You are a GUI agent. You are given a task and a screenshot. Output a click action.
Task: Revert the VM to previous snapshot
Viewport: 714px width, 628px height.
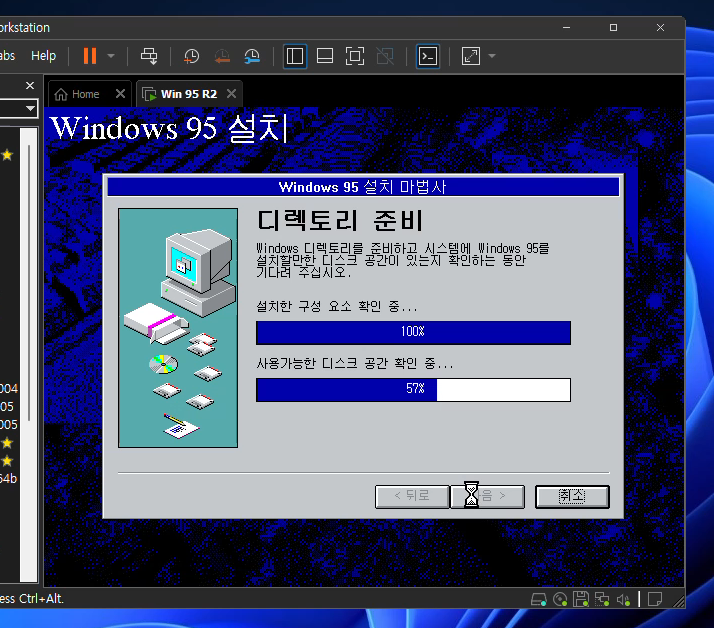[x=222, y=56]
